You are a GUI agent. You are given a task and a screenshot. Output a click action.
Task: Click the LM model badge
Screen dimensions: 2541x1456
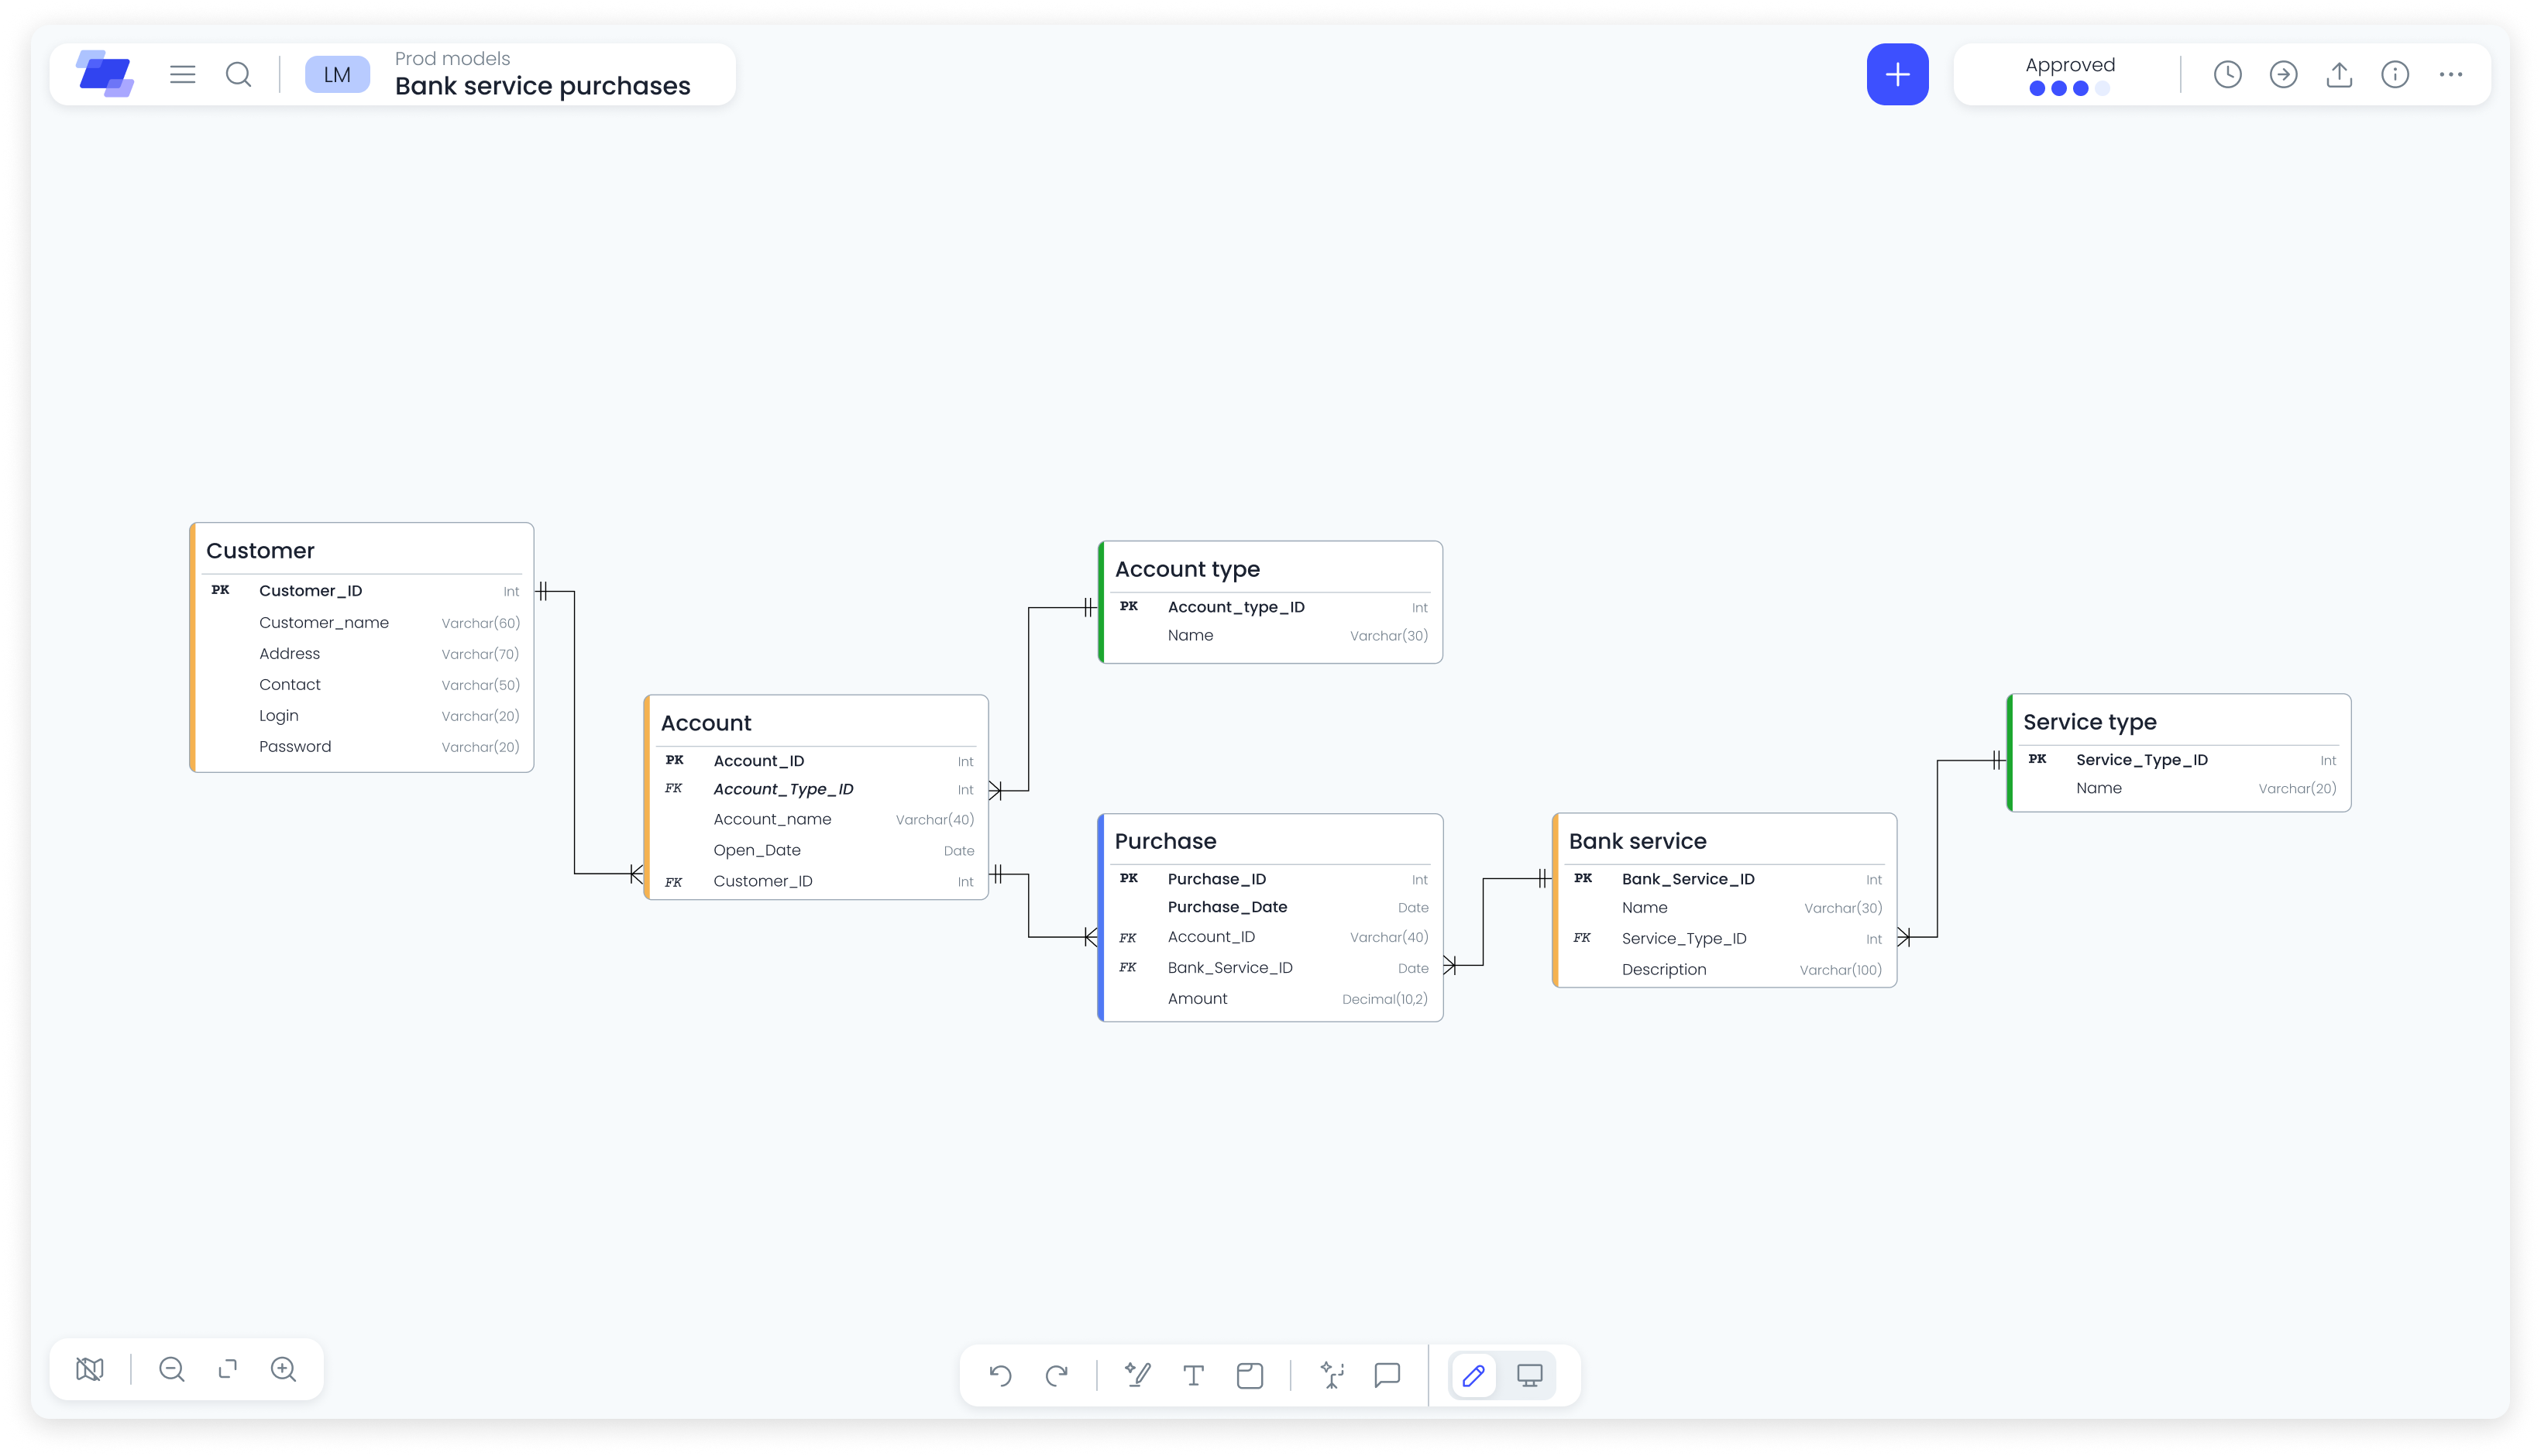click(337, 74)
